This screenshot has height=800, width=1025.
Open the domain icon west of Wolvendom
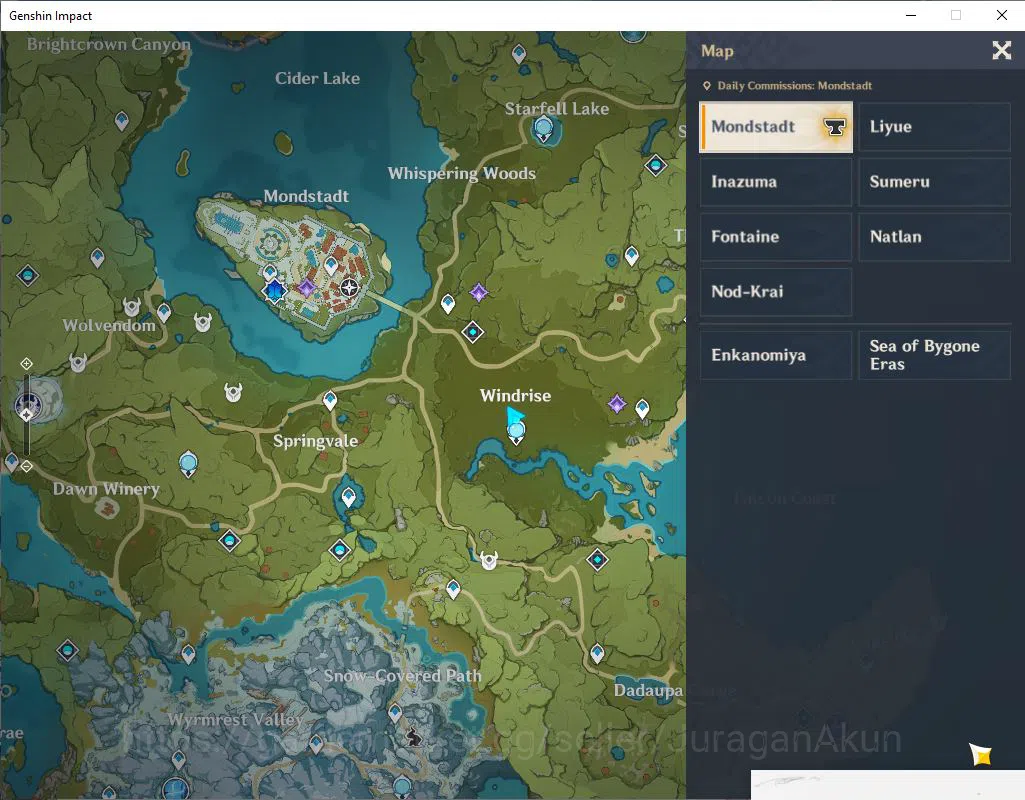[27, 275]
